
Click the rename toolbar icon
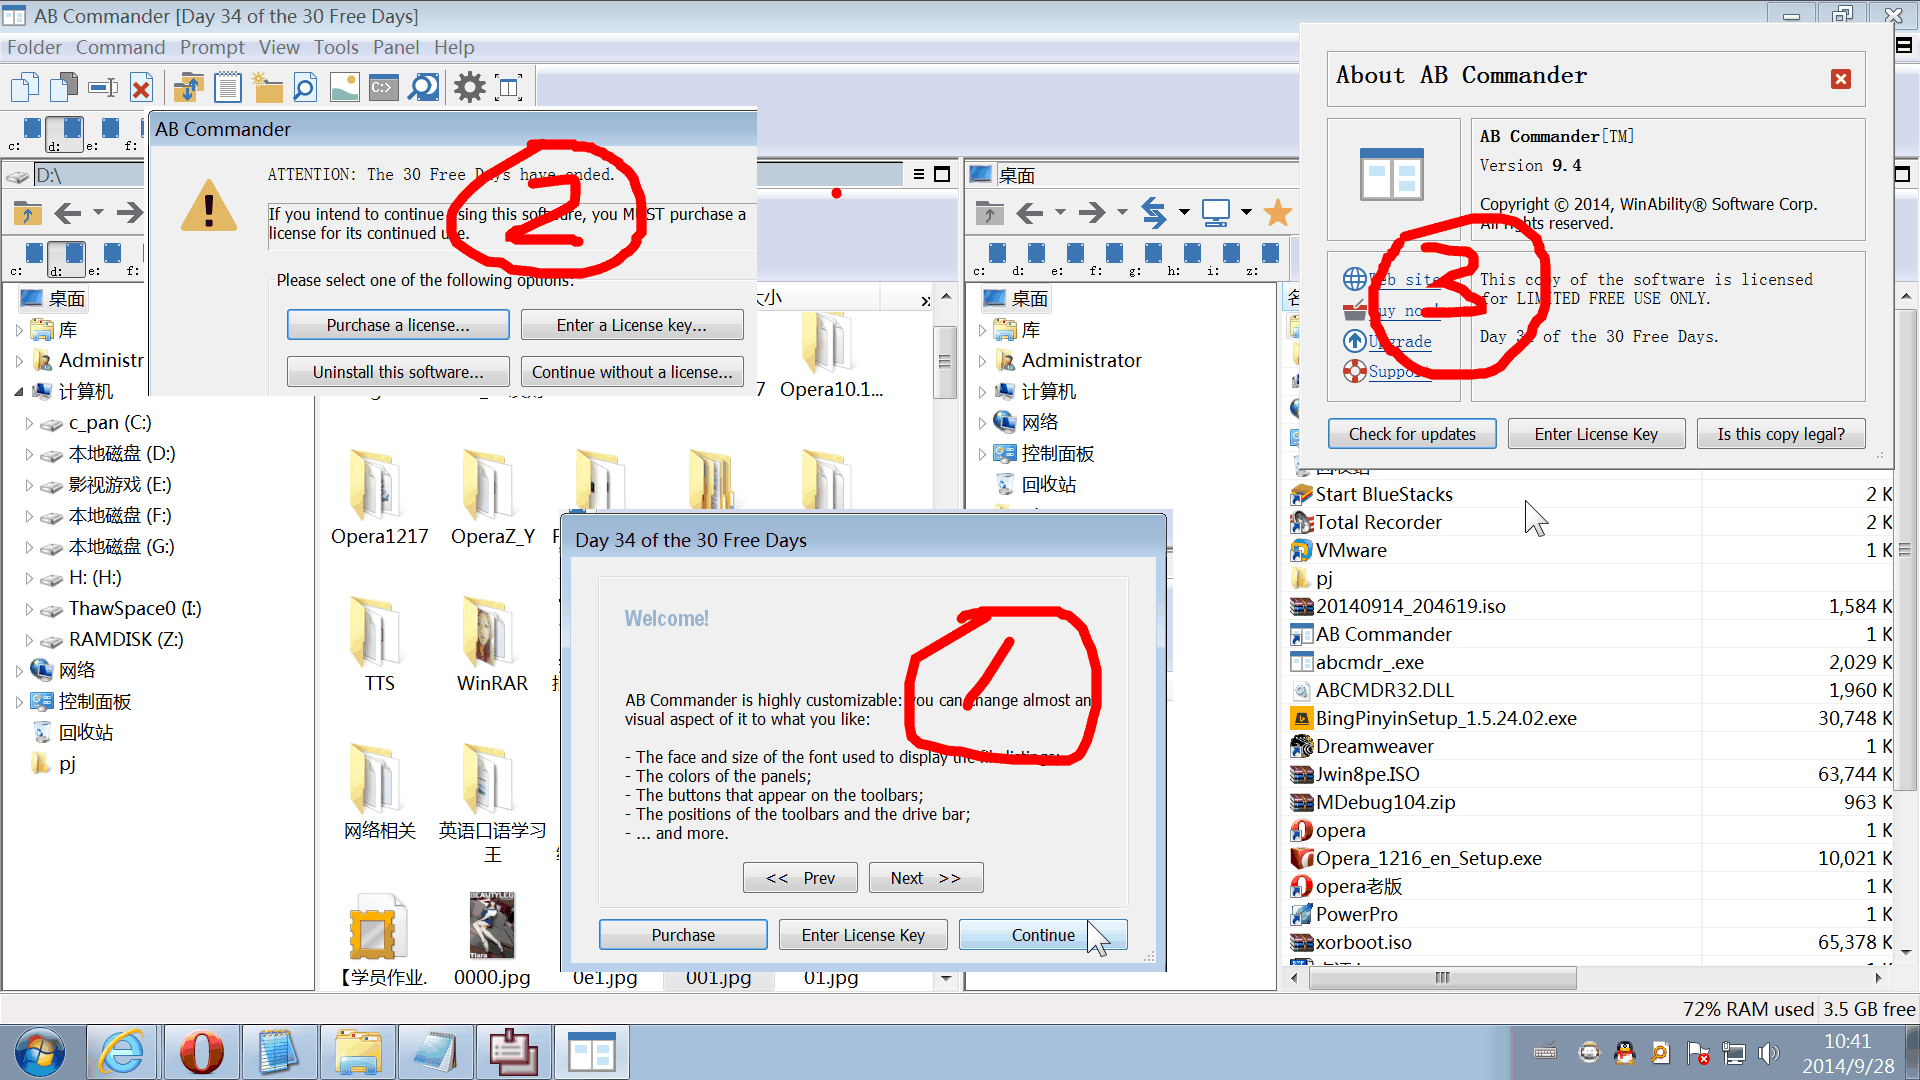click(103, 88)
